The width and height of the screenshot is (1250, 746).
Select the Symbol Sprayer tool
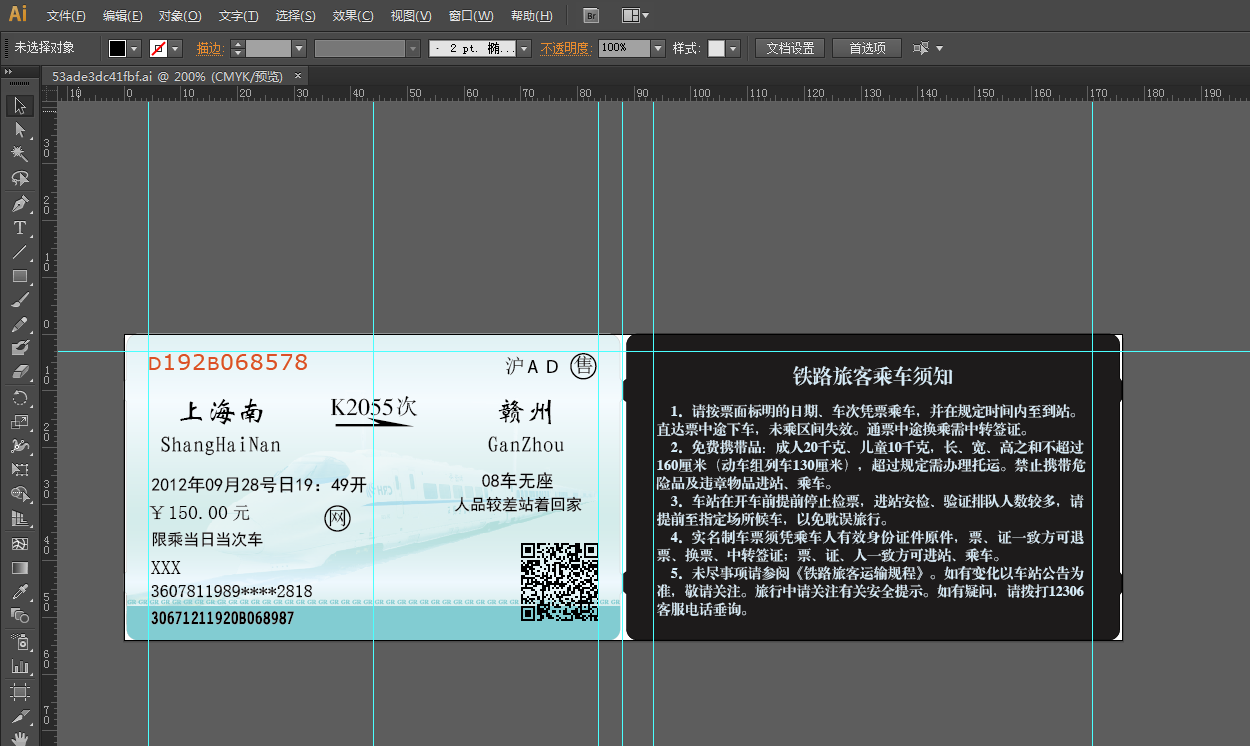coord(19,641)
